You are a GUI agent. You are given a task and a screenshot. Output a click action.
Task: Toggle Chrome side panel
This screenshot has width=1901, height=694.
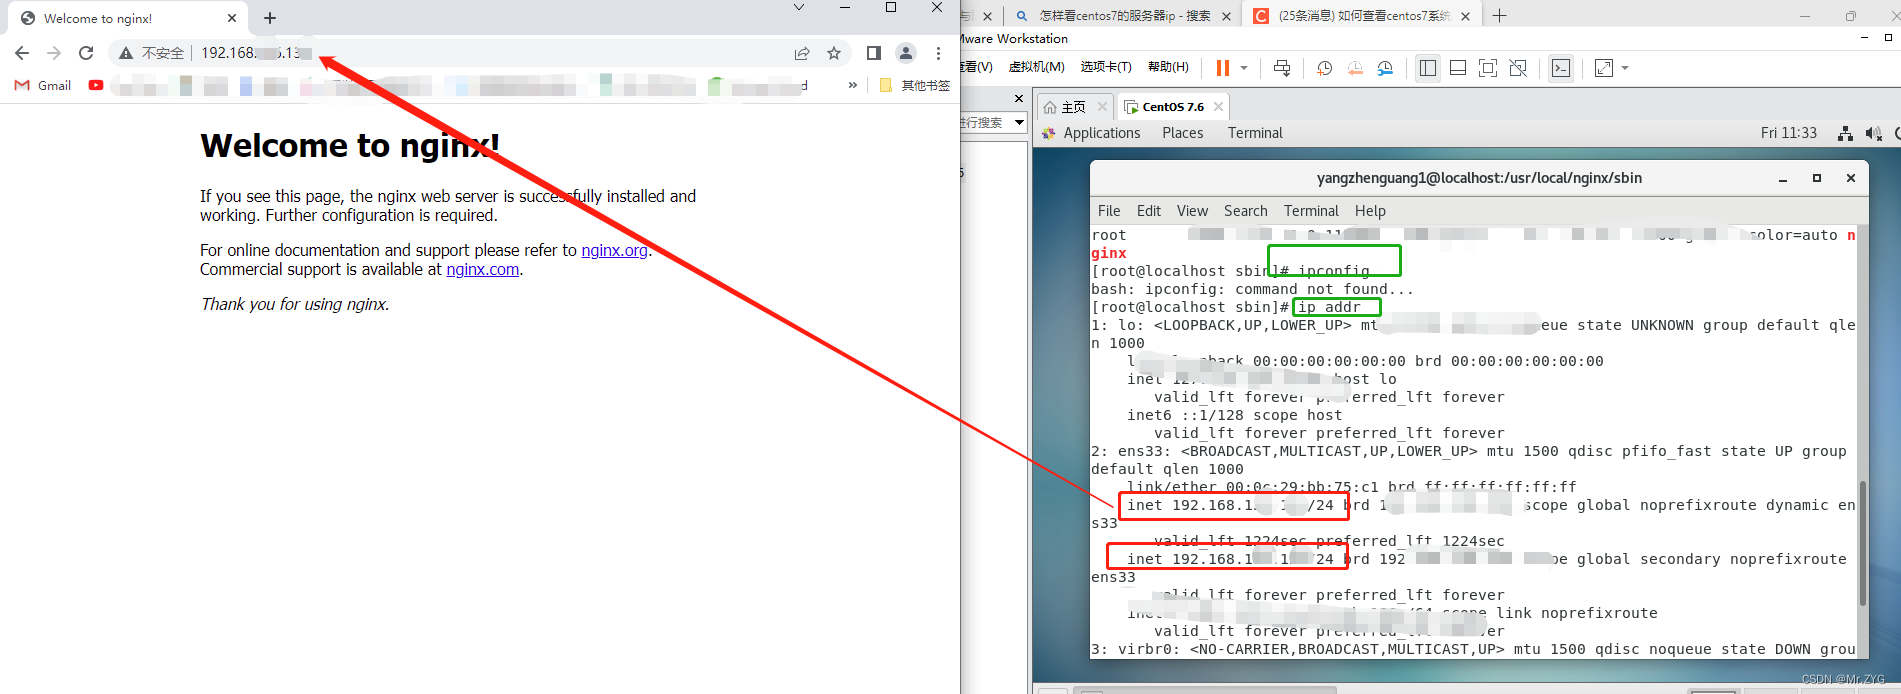tap(874, 53)
